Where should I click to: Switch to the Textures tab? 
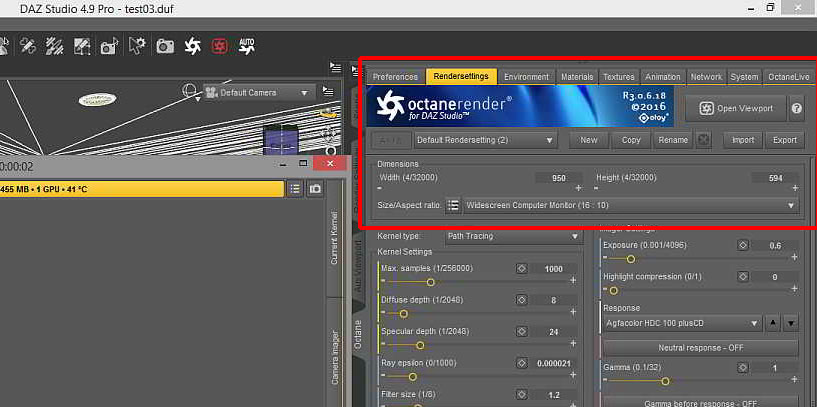(x=618, y=77)
